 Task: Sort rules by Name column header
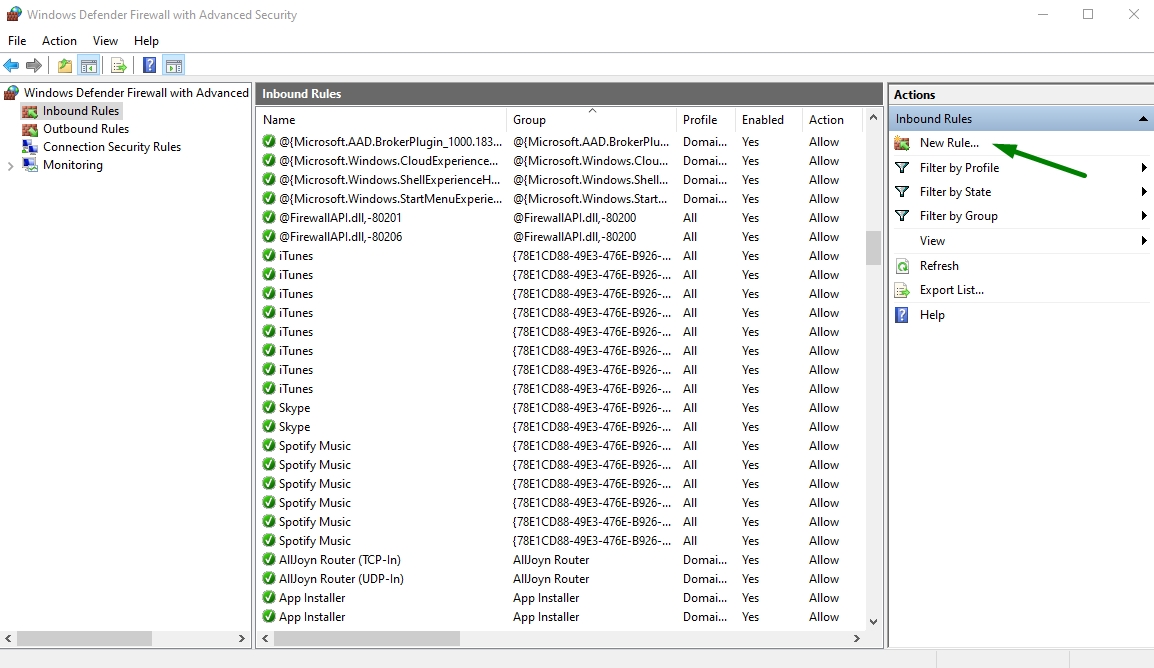tap(381, 120)
